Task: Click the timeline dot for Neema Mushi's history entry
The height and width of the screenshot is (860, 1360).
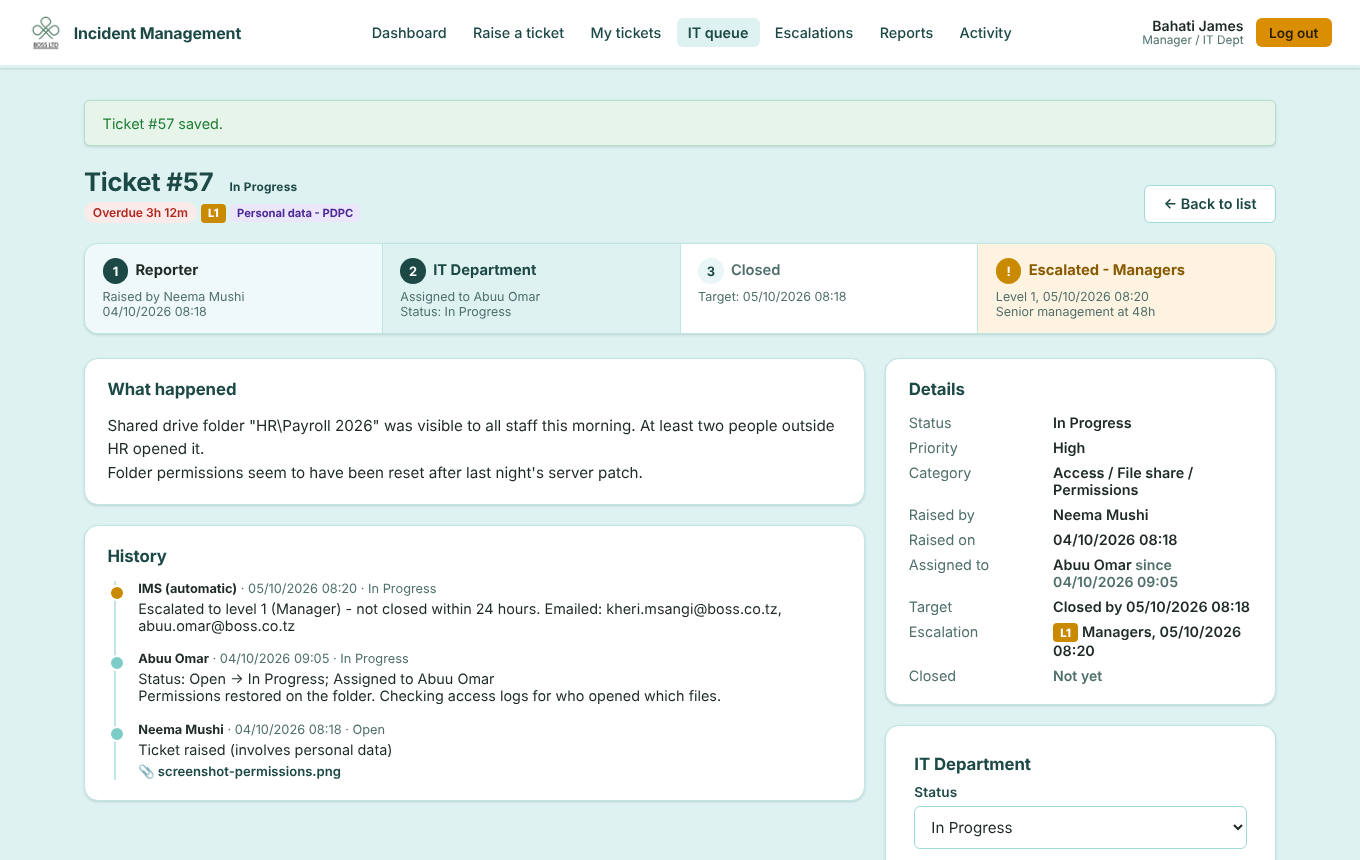Action: 117,734
